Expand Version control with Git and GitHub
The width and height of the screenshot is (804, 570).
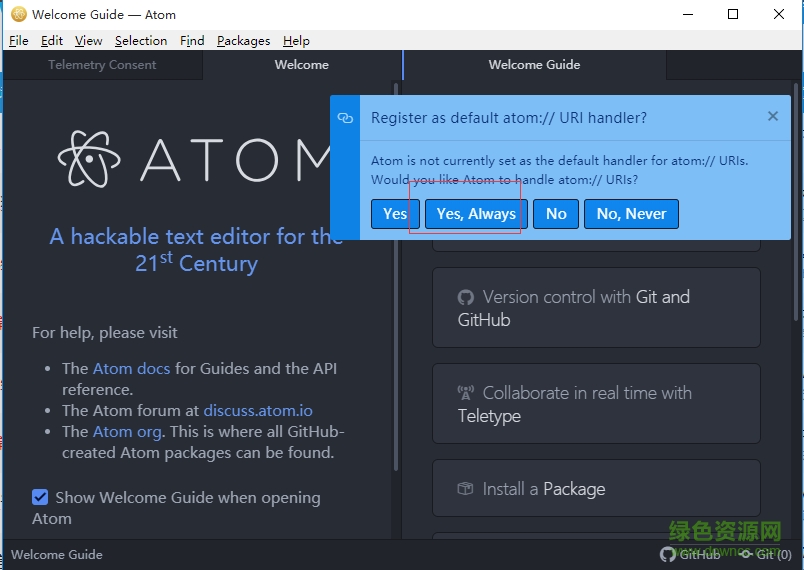click(x=596, y=308)
